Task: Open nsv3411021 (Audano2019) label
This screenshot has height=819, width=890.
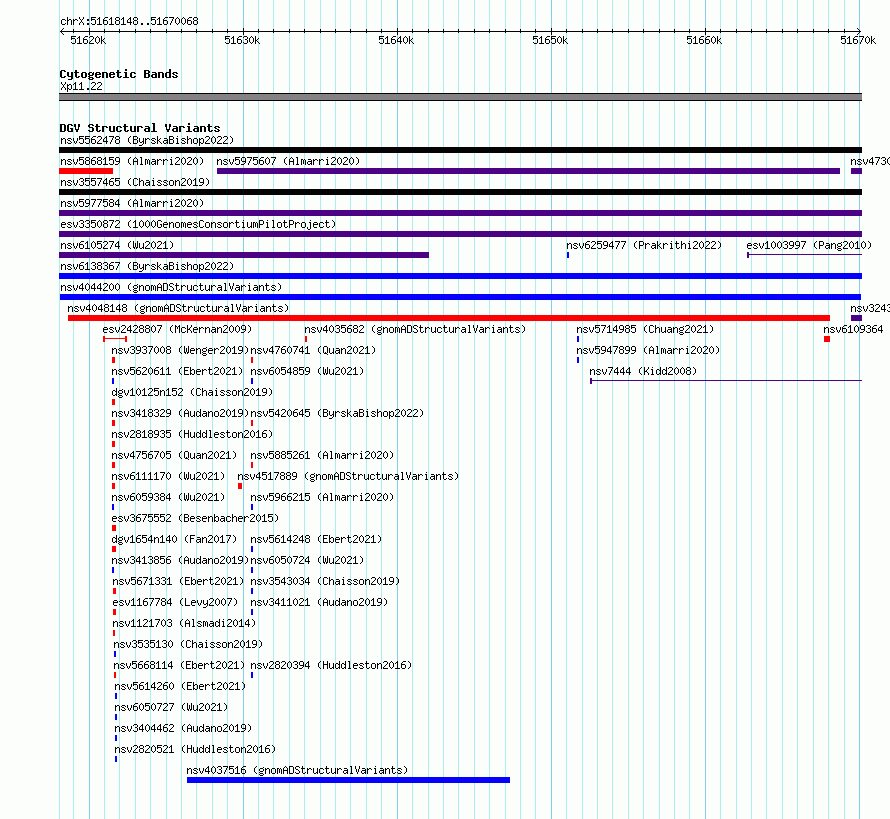Action: pyautogui.click(x=319, y=602)
